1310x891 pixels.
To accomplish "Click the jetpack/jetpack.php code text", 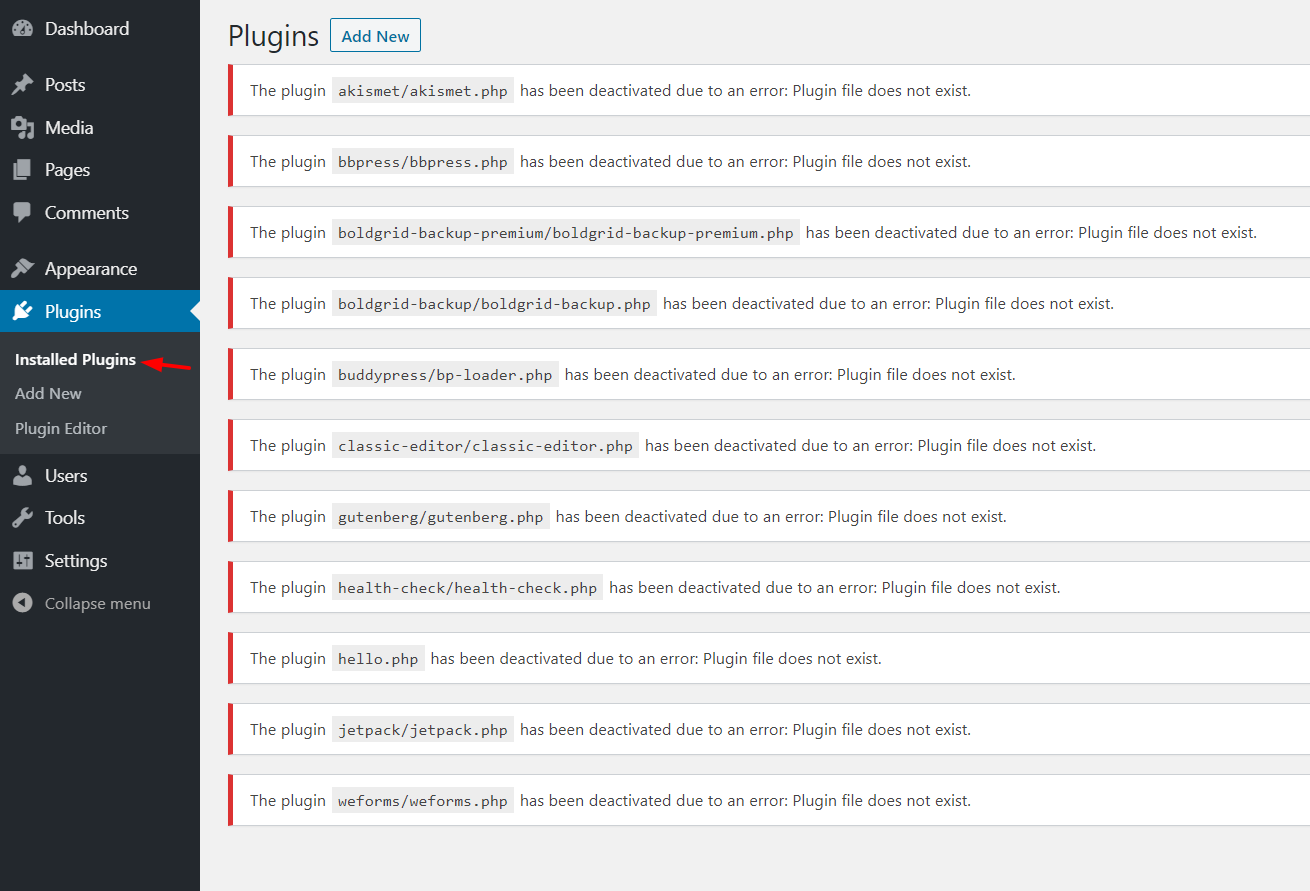I will point(423,730).
